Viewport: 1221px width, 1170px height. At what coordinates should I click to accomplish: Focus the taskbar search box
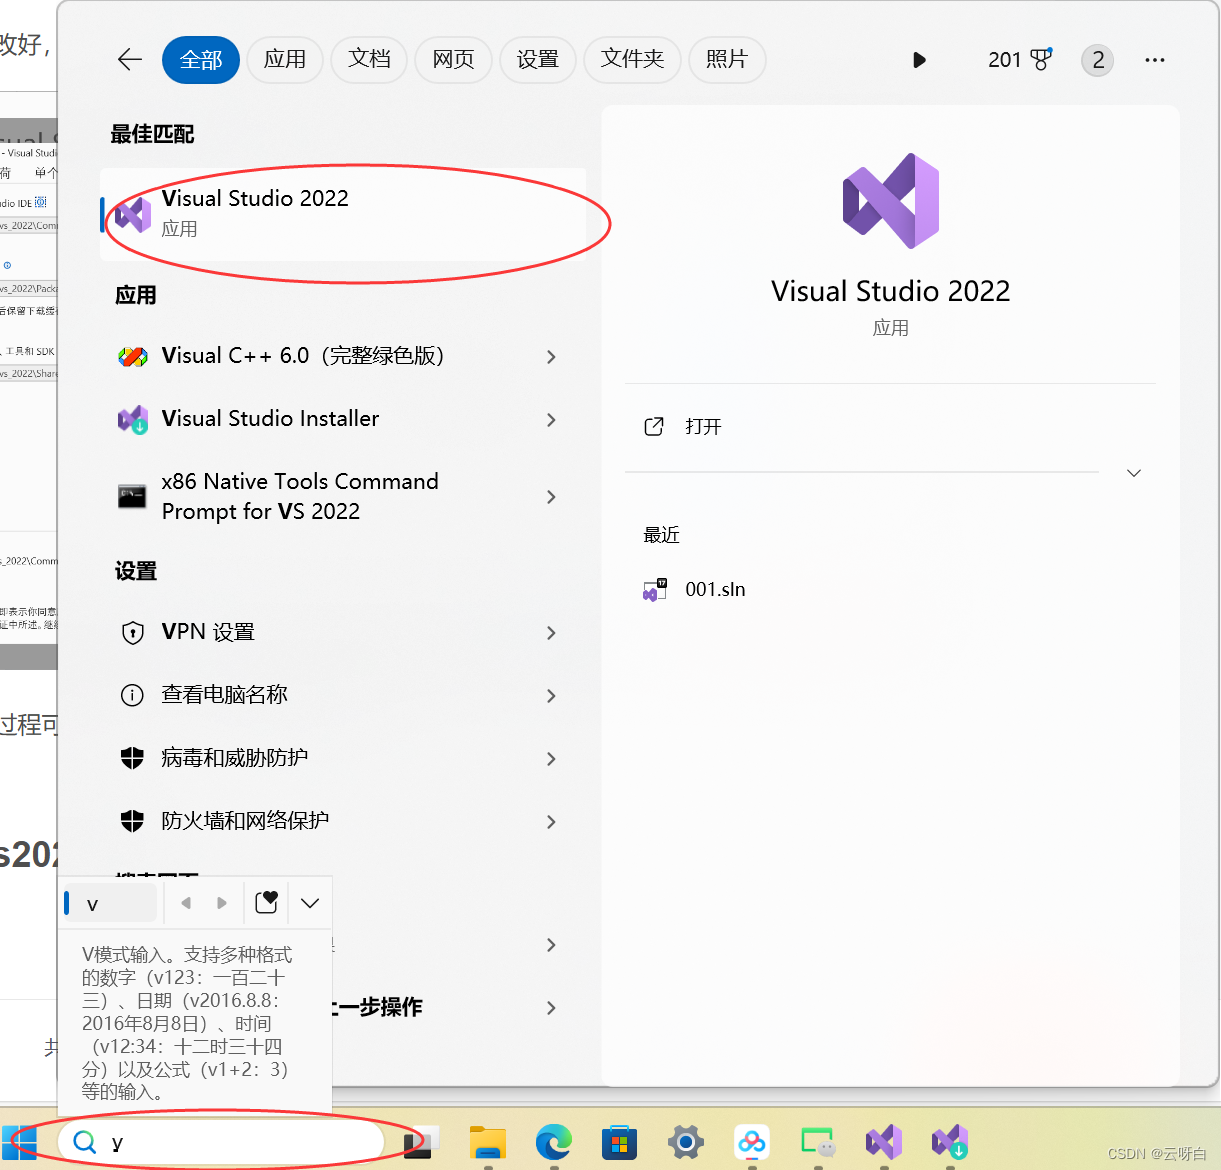pyautogui.click(x=222, y=1142)
